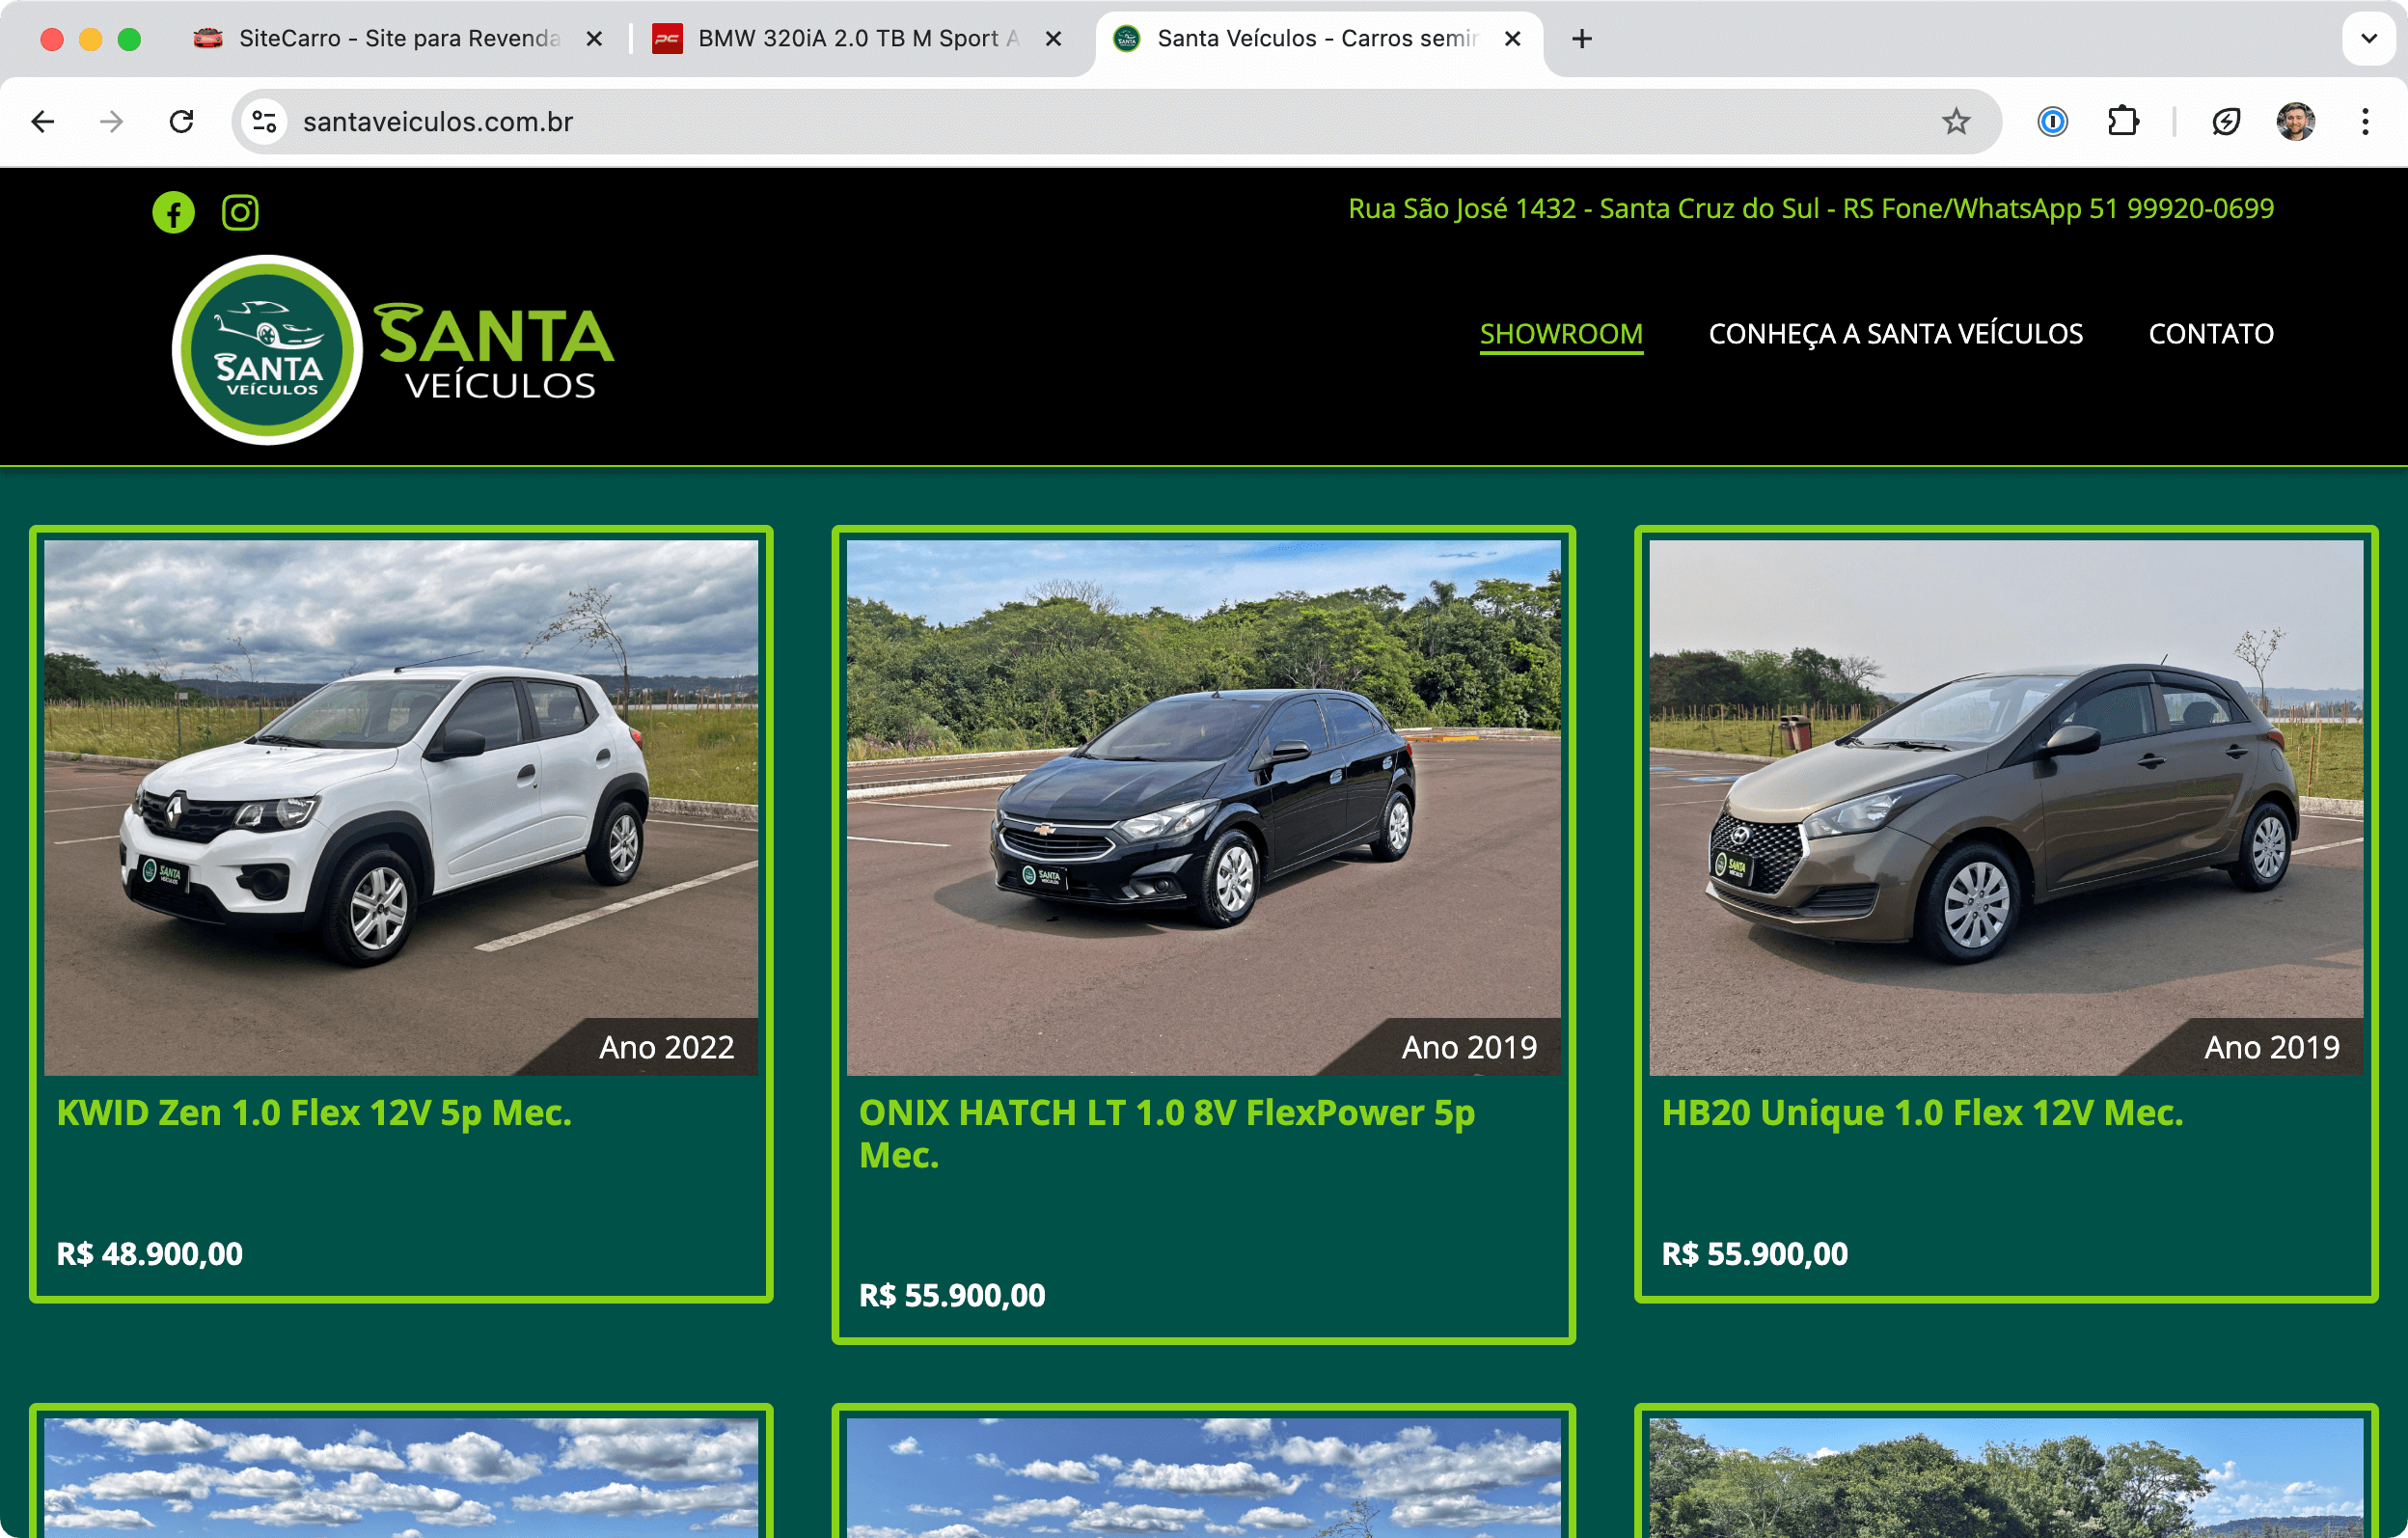Close the Santa Veículos tab
2408x1538 pixels.
[x=1512, y=39]
